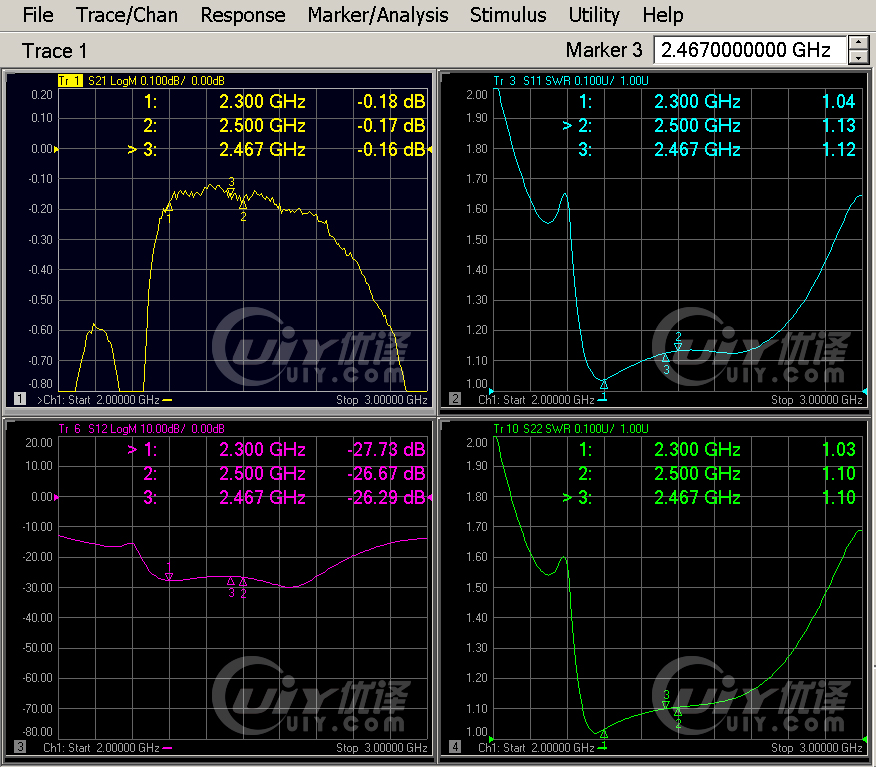Click S21 marker 2 reading -0.17 dB
Image resolution: width=876 pixels, height=768 pixels.
pos(391,126)
